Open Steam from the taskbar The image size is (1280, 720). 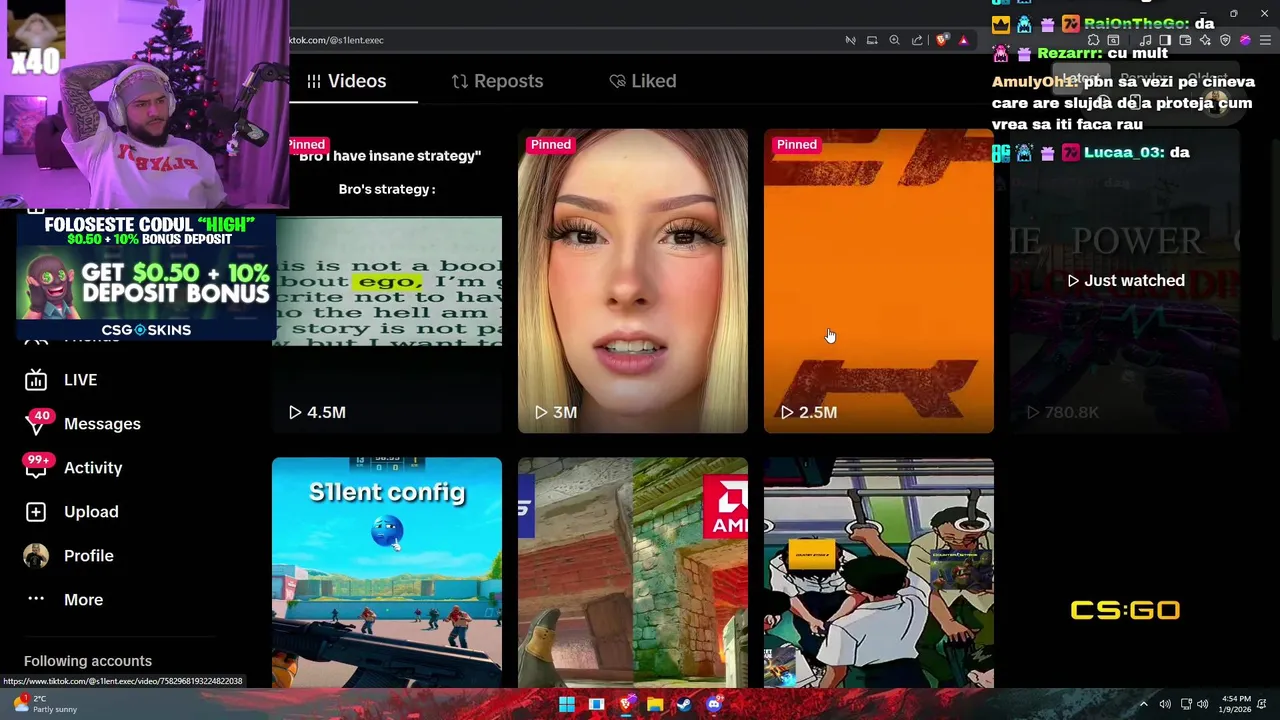click(684, 705)
